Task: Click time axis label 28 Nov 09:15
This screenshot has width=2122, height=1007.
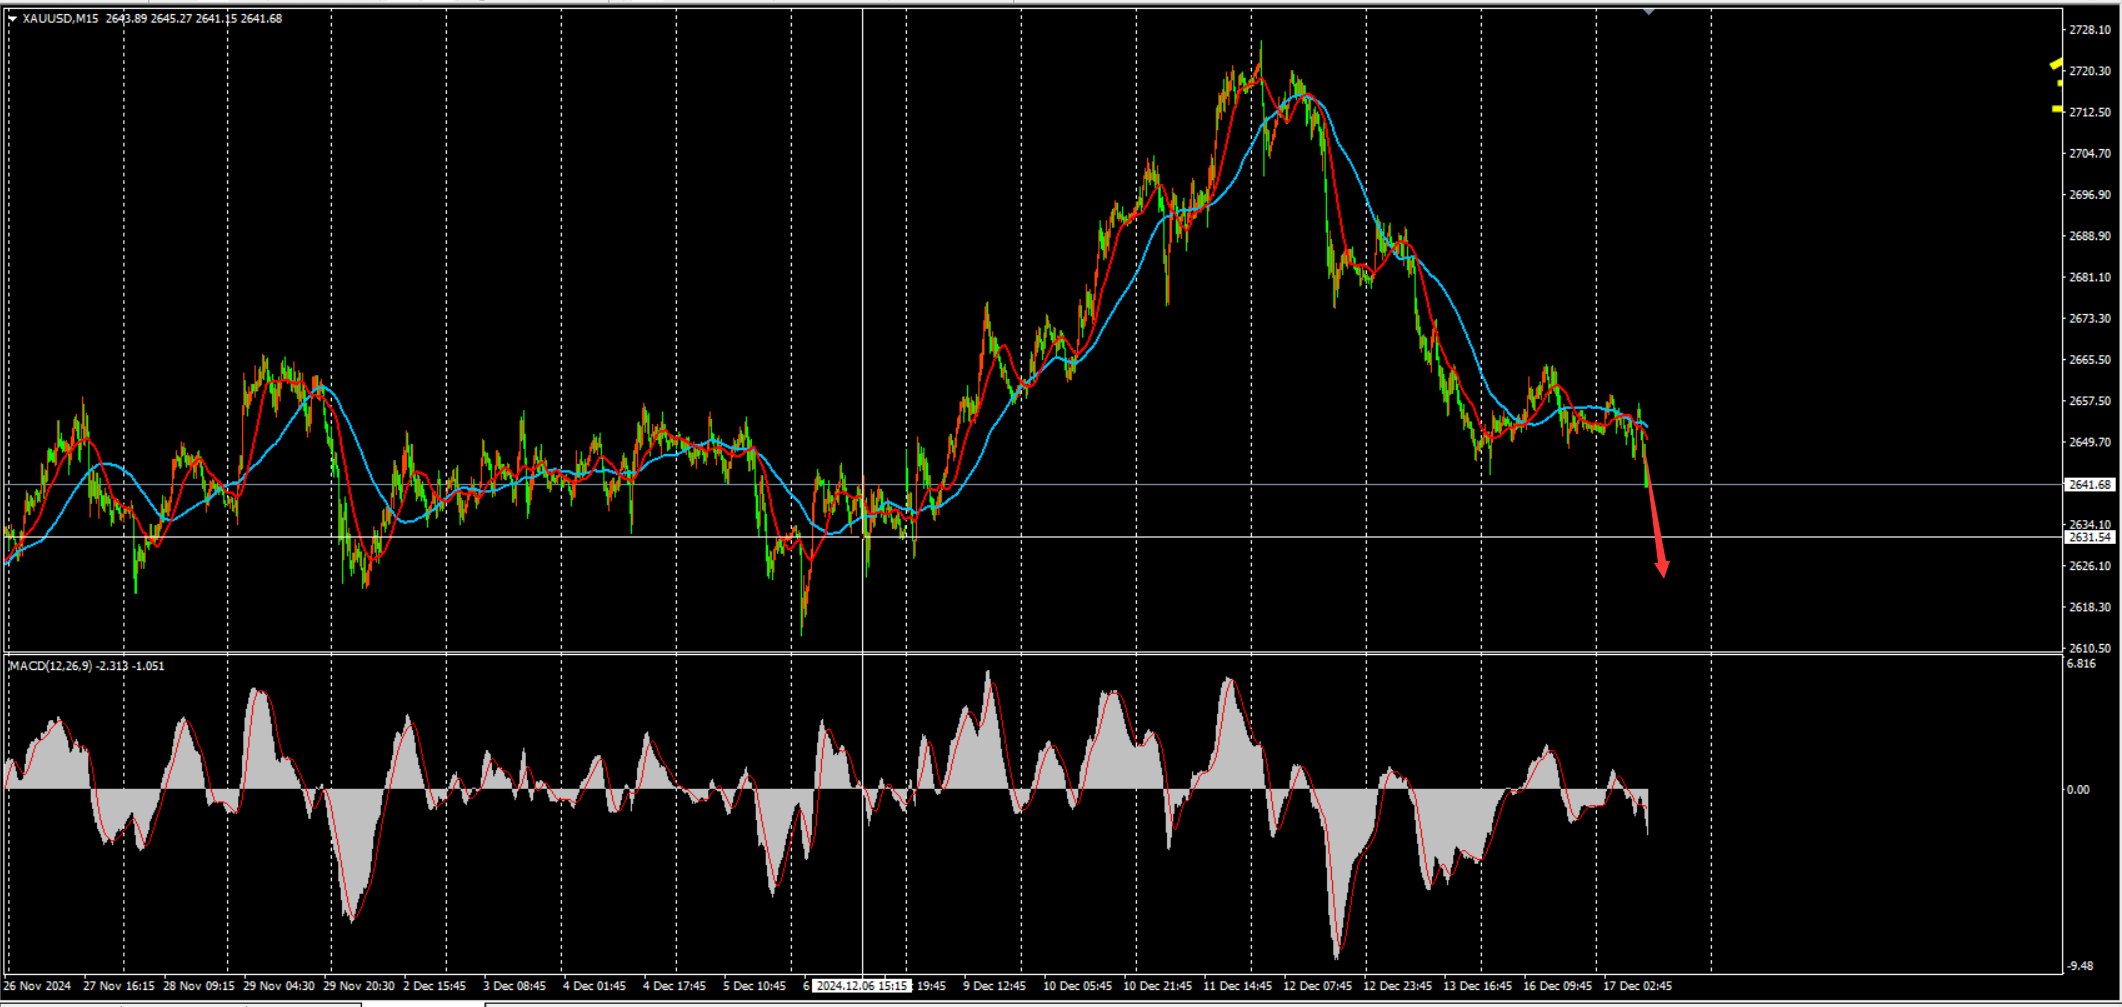Action: point(199,986)
